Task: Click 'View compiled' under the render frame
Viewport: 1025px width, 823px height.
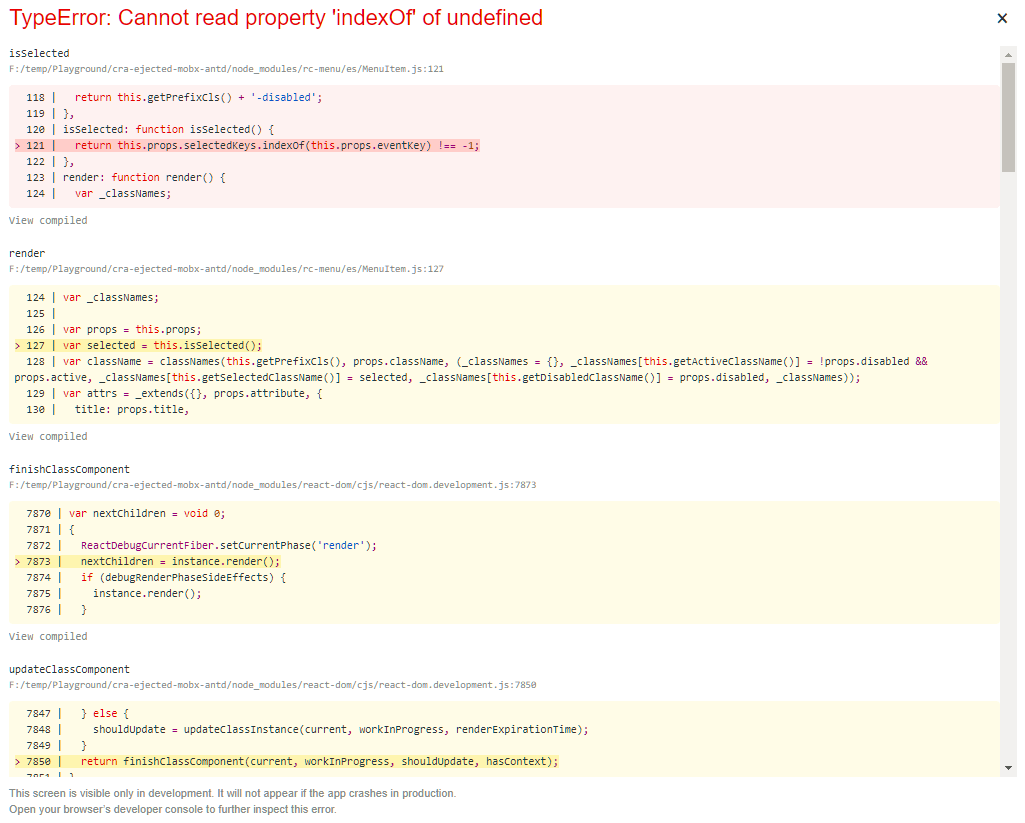Action: tap(47, 436)
